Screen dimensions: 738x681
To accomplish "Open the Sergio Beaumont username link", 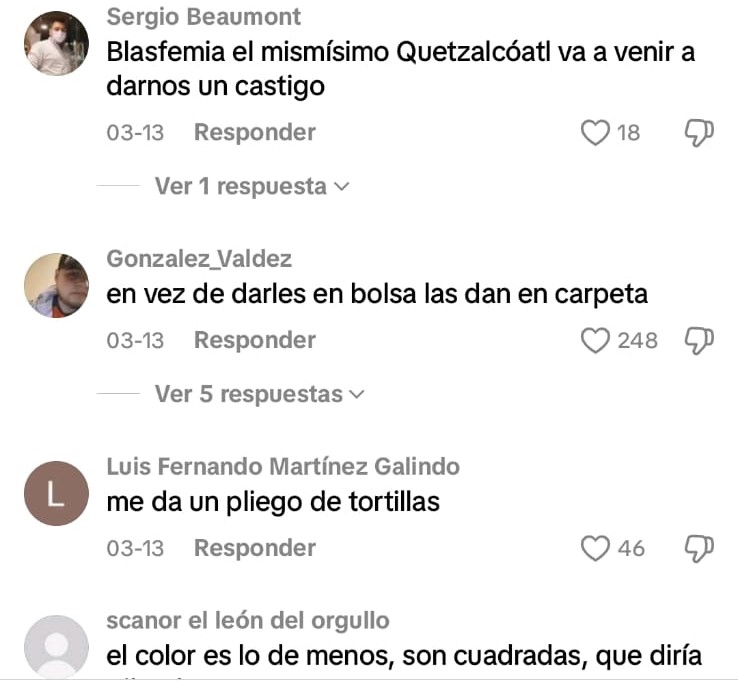I will 203,17.
